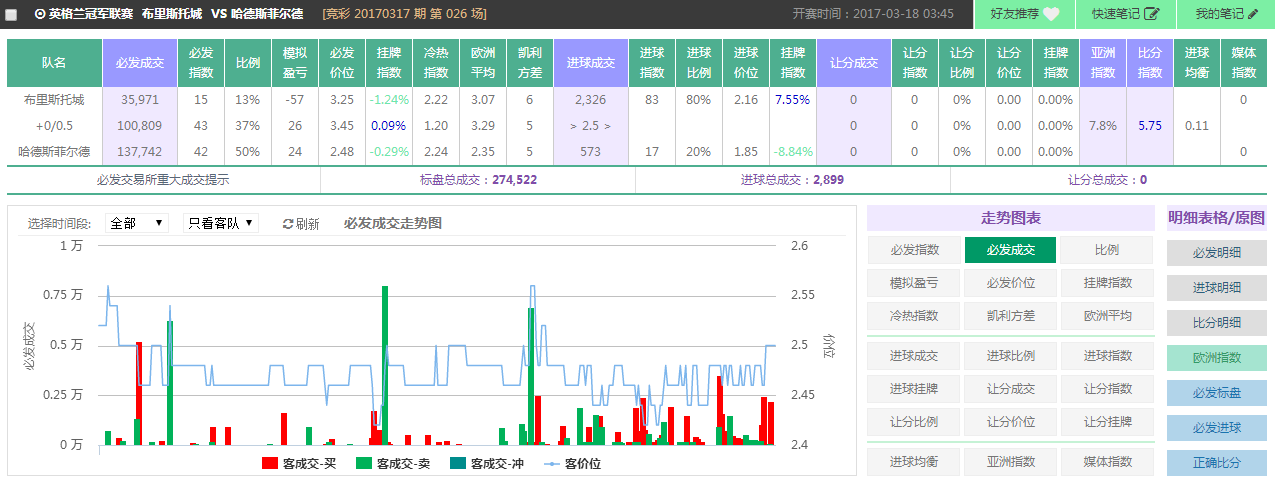Viewport: 1275px width, 486px height.
Task: Click the 快速笔记 edit icon
Action: click(x=1152, y=14)
